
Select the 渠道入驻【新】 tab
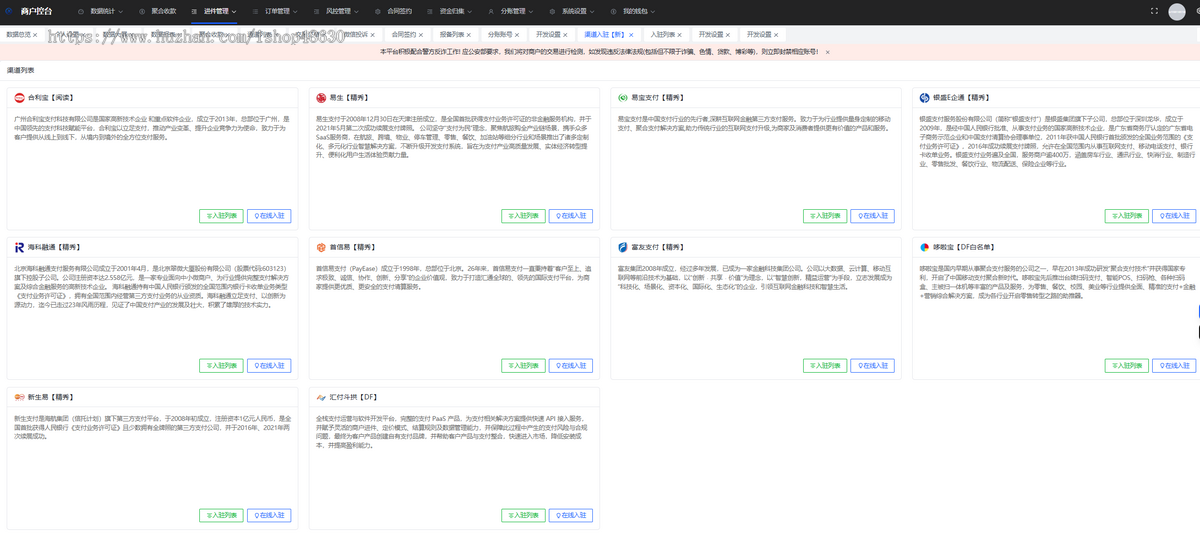[605, 34]
